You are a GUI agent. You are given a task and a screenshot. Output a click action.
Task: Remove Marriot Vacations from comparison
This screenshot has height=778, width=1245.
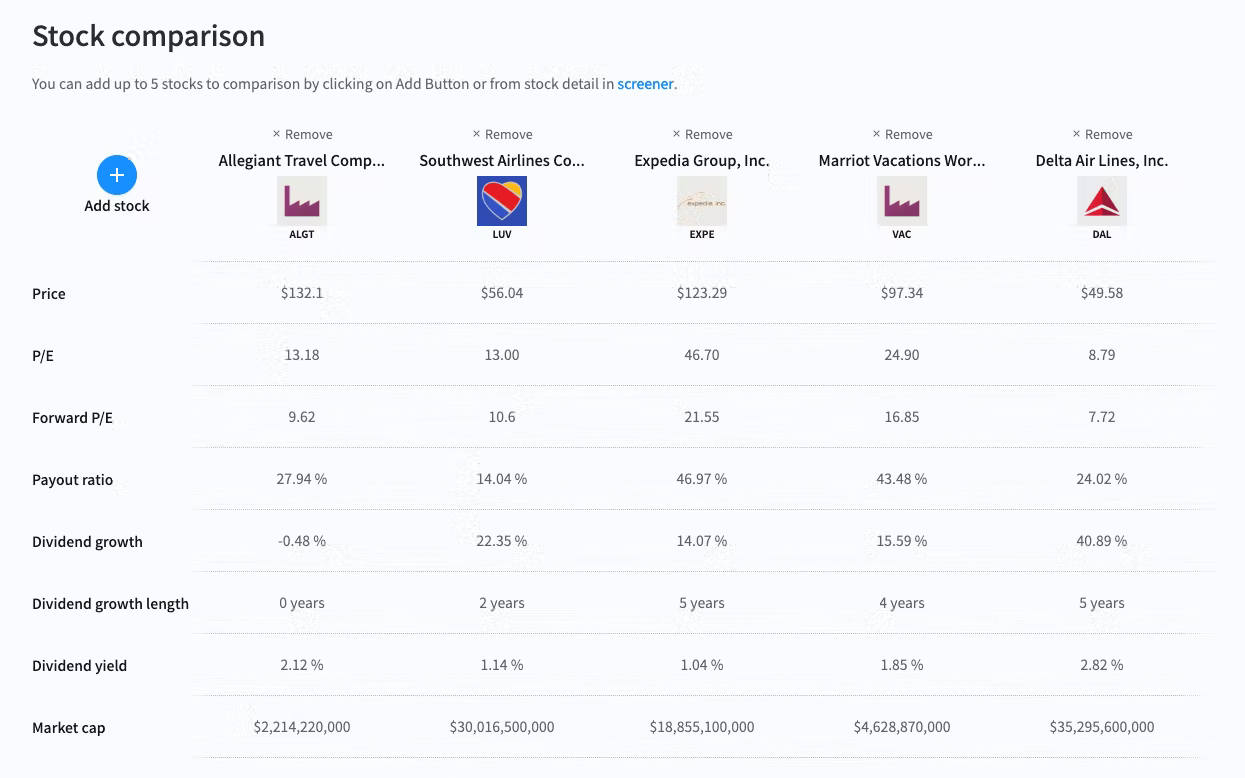click(x=902, y=134)
